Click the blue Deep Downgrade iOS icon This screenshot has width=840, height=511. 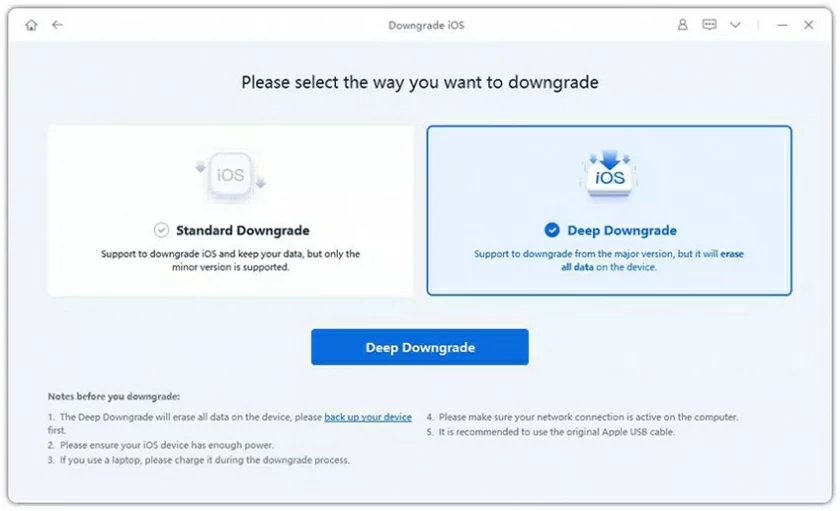click(609, 174)
